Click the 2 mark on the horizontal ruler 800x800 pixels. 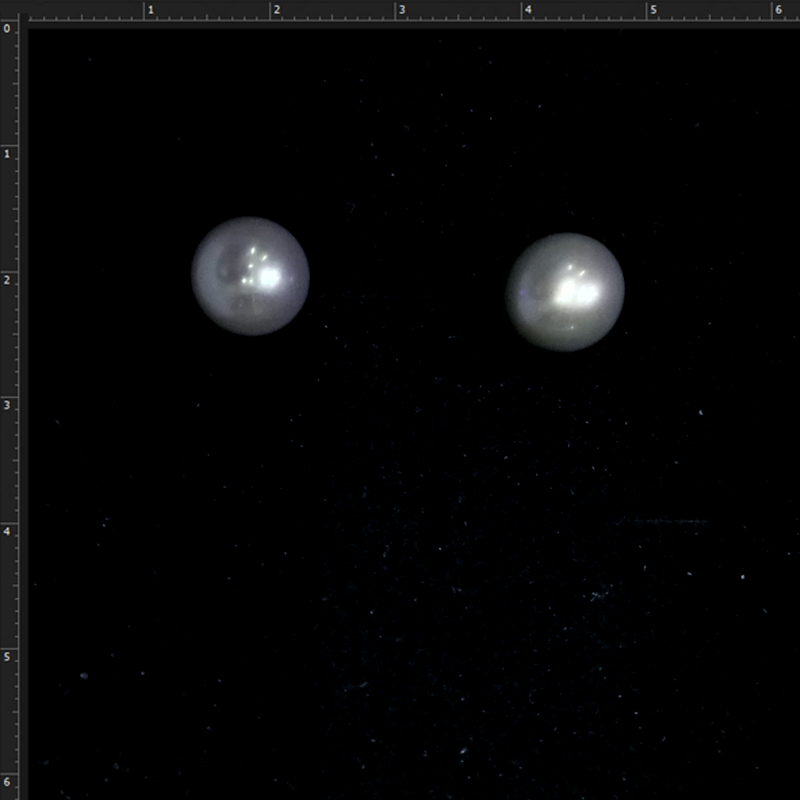277,10
